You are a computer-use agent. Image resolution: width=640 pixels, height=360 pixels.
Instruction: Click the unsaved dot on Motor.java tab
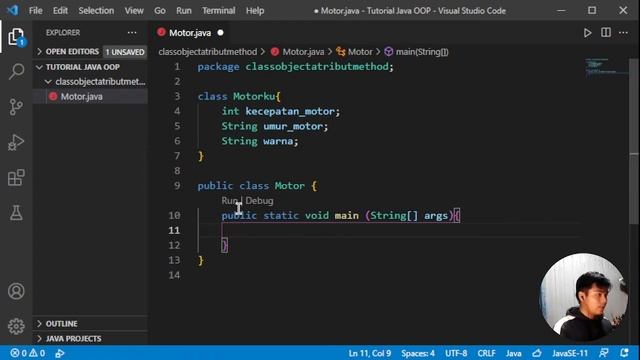(220, 33)
